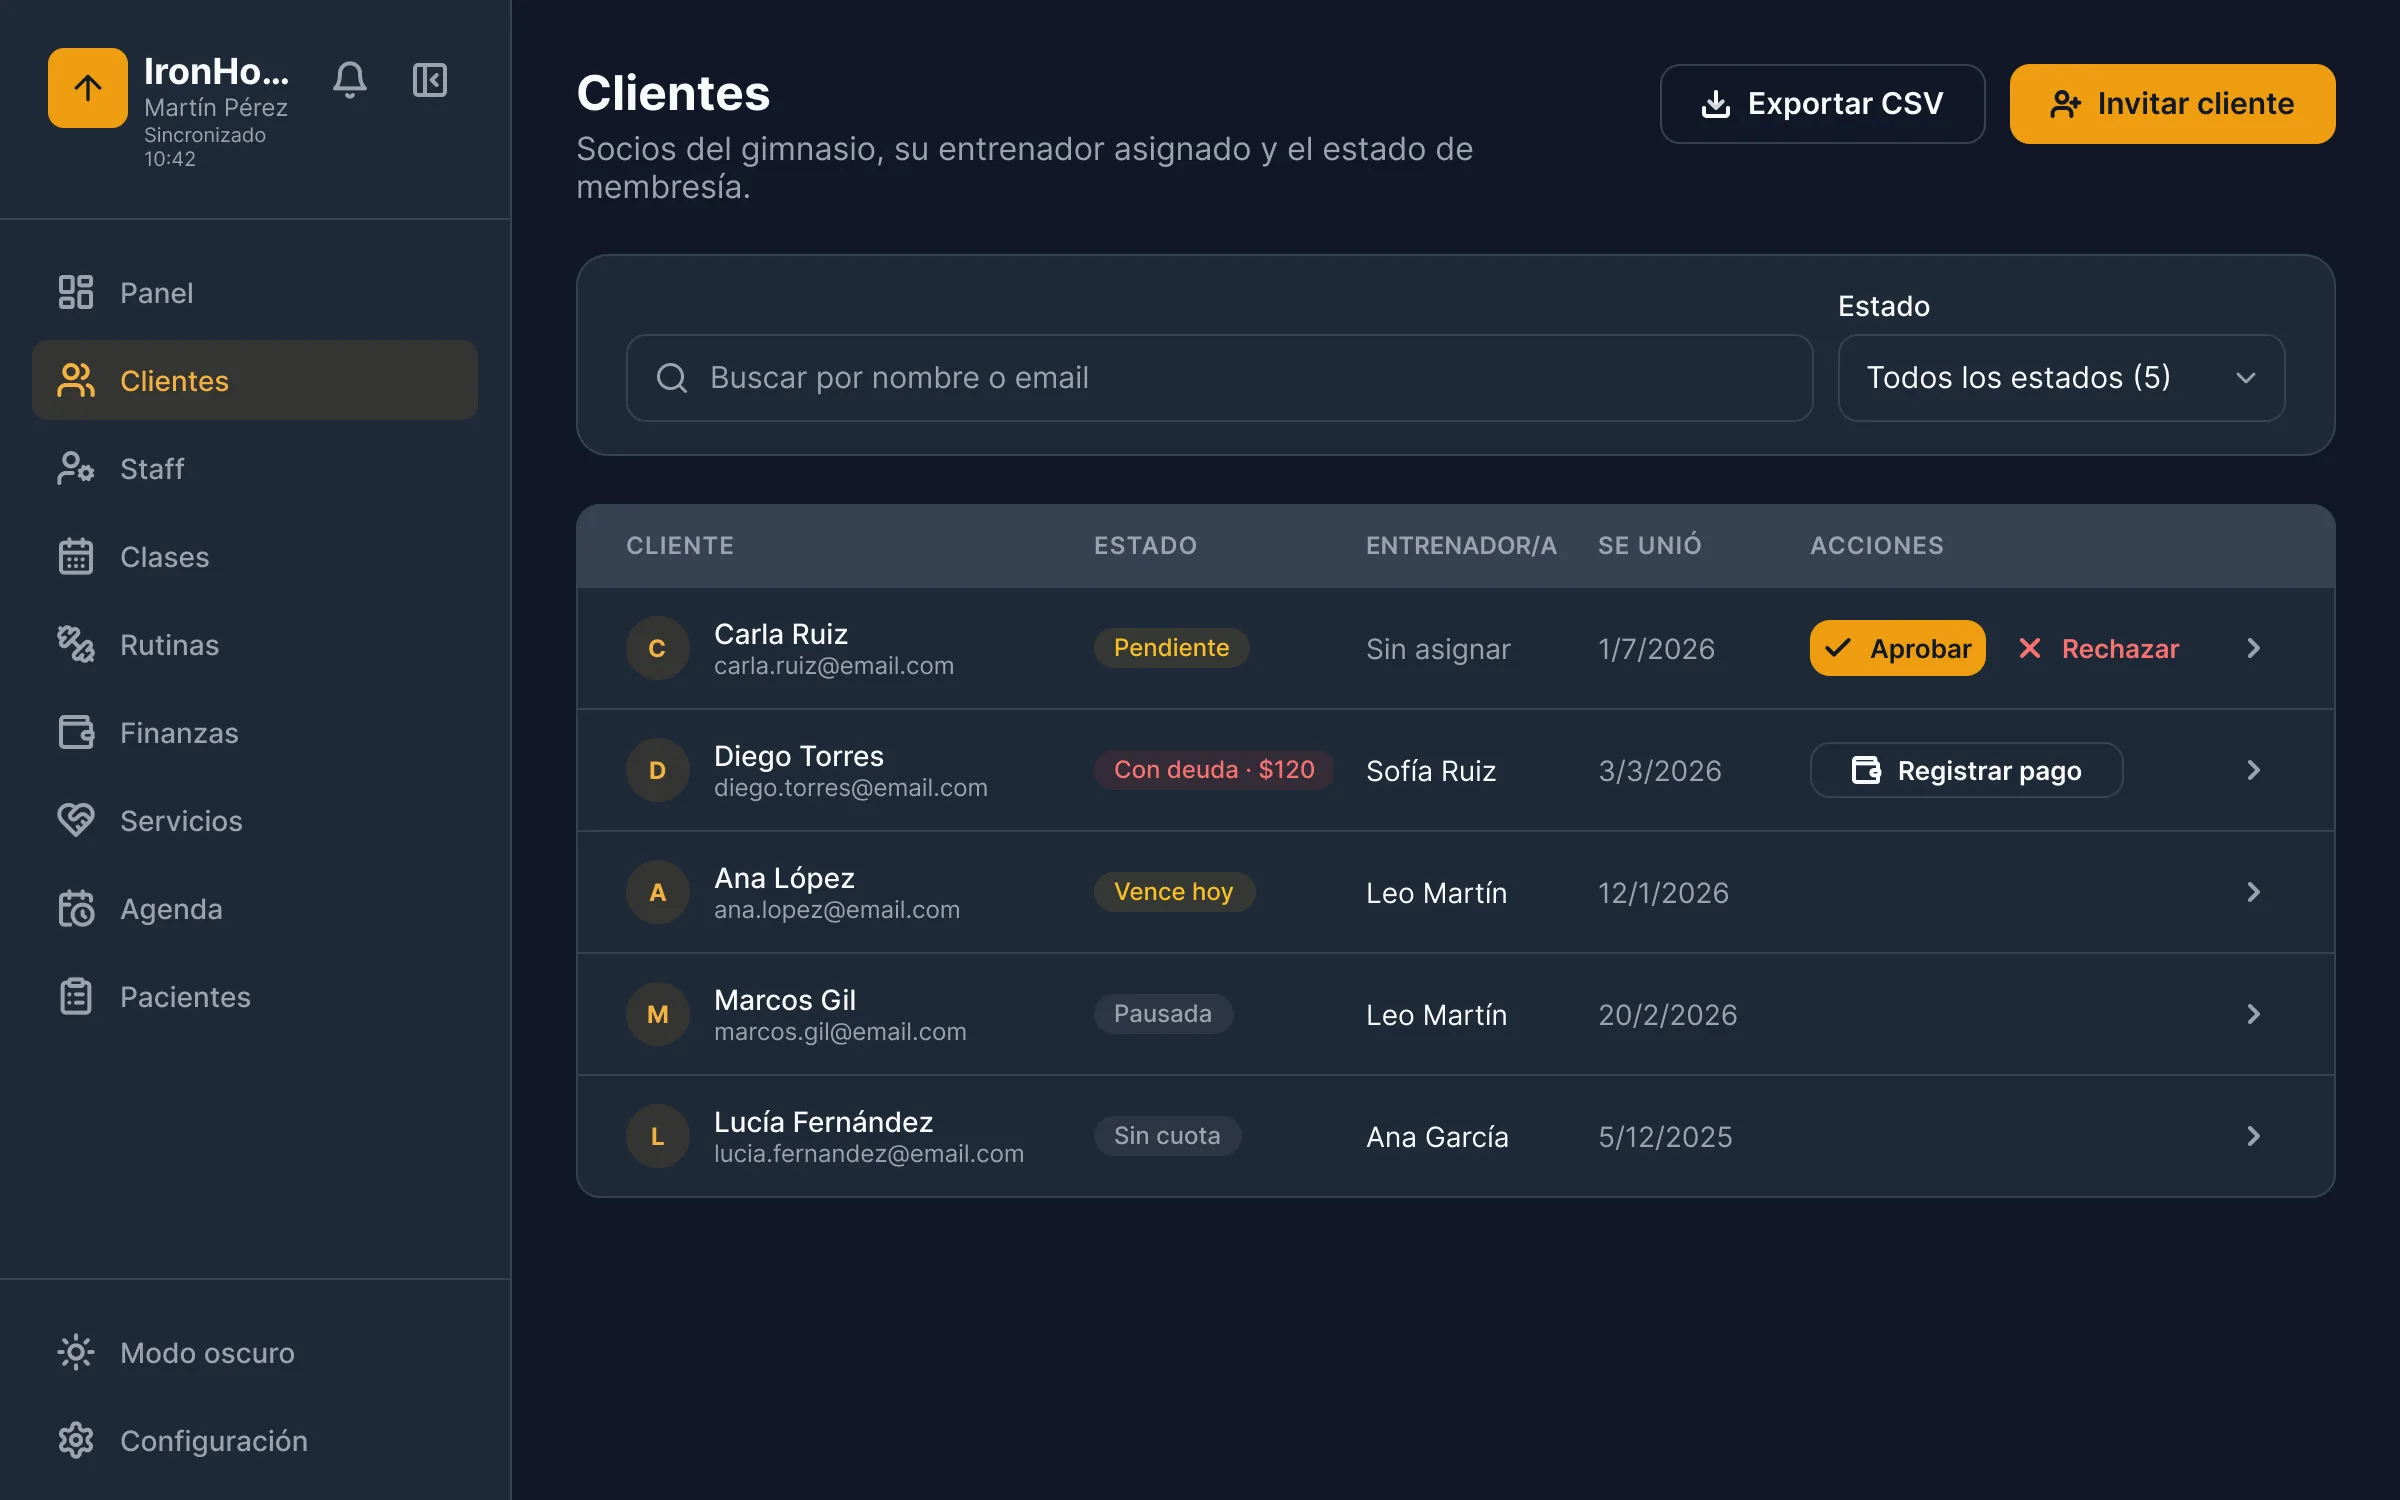
Task: Click the notifications bell icon
Action: click(350, 80)
